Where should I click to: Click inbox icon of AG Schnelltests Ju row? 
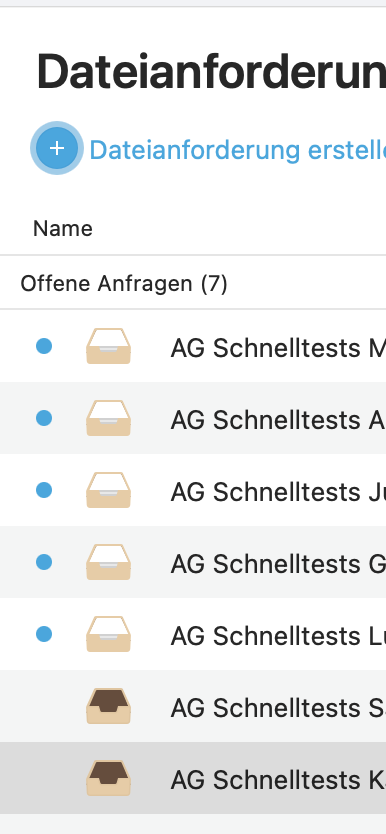tap(108, 490)
